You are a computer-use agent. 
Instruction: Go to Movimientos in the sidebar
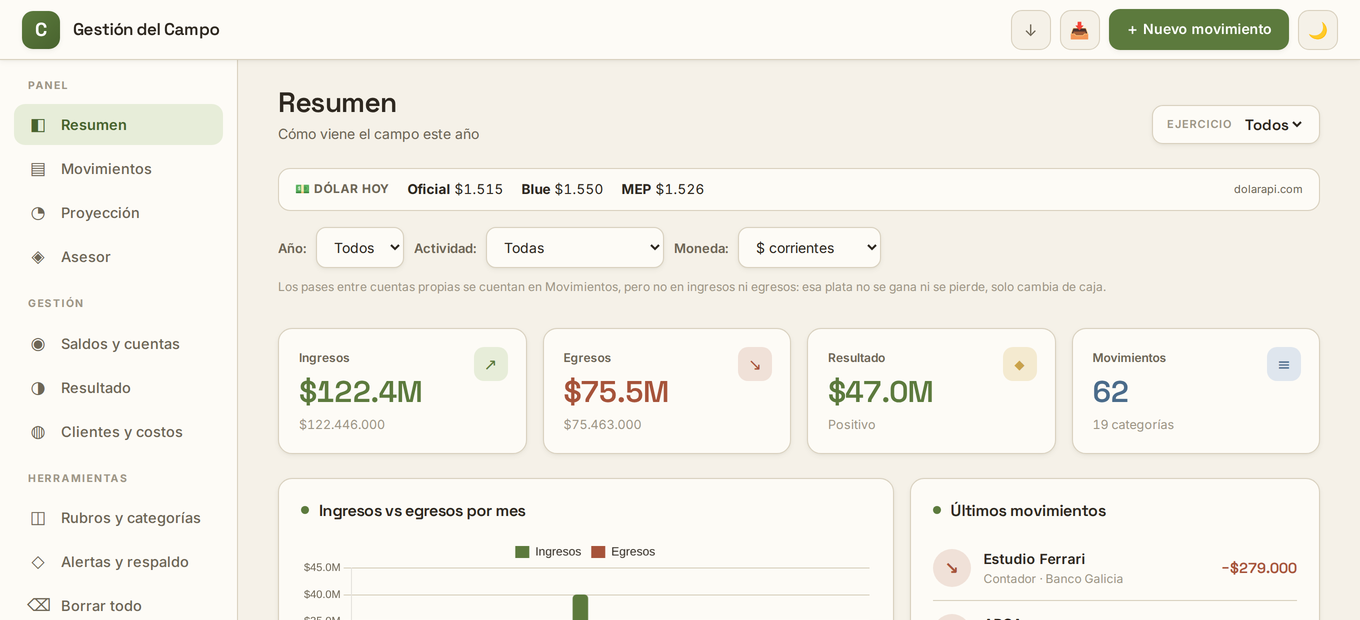118,169
